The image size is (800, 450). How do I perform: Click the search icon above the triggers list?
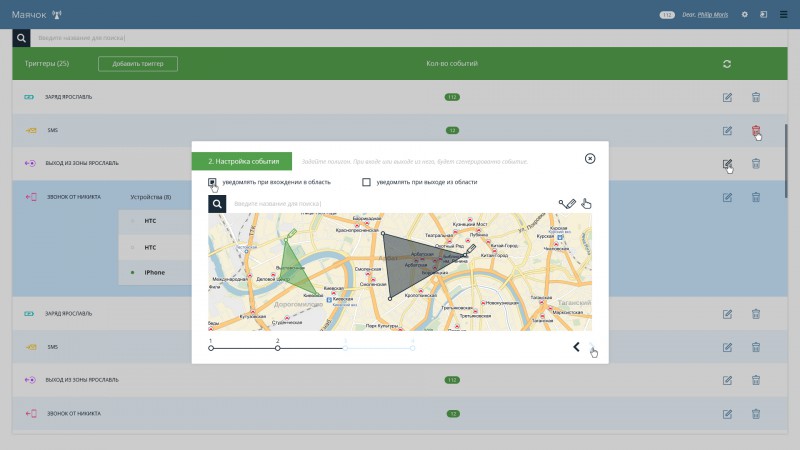point(21,38)
